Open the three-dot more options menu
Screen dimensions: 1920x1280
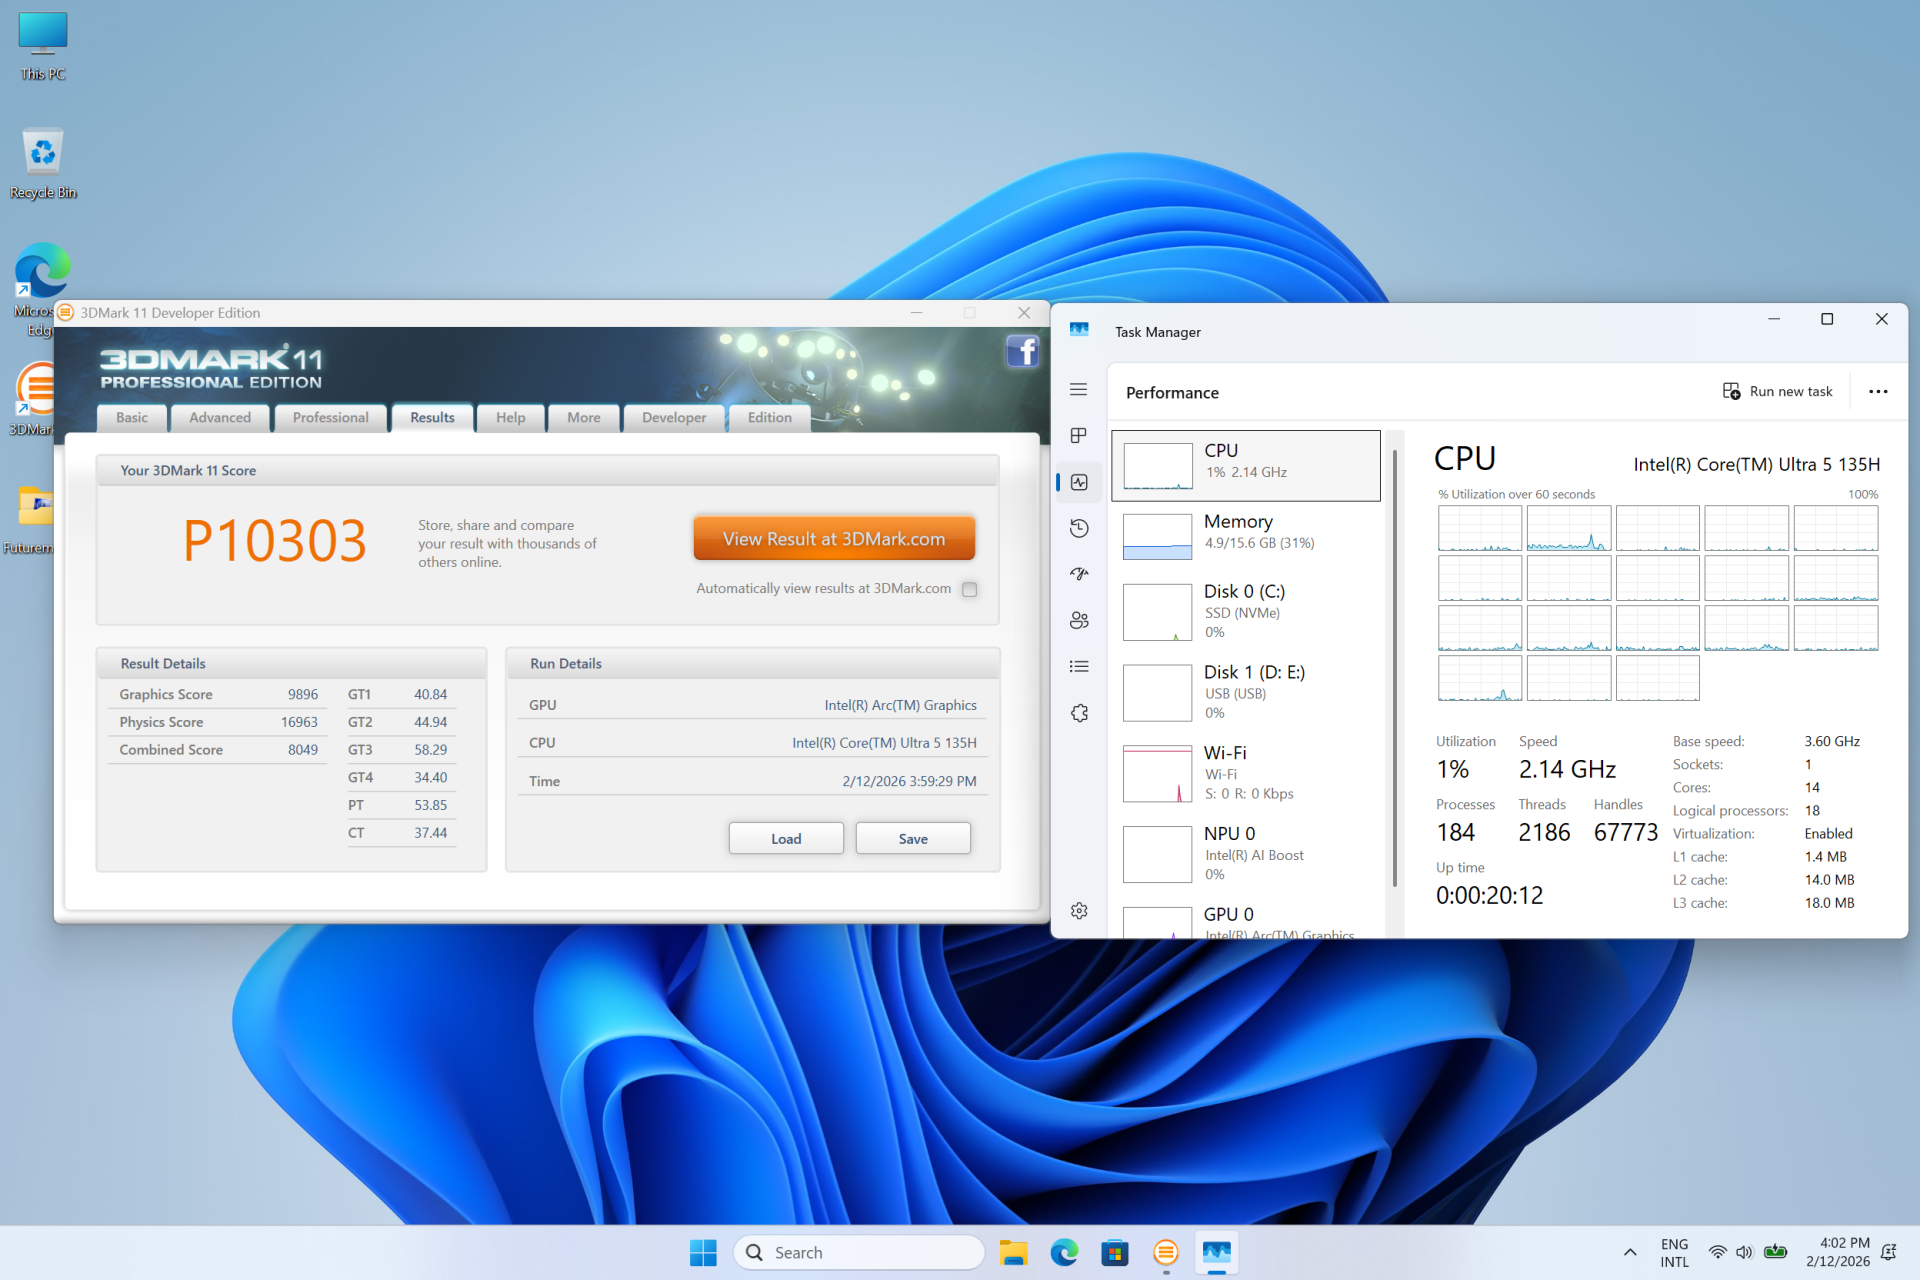[1878, 392]
